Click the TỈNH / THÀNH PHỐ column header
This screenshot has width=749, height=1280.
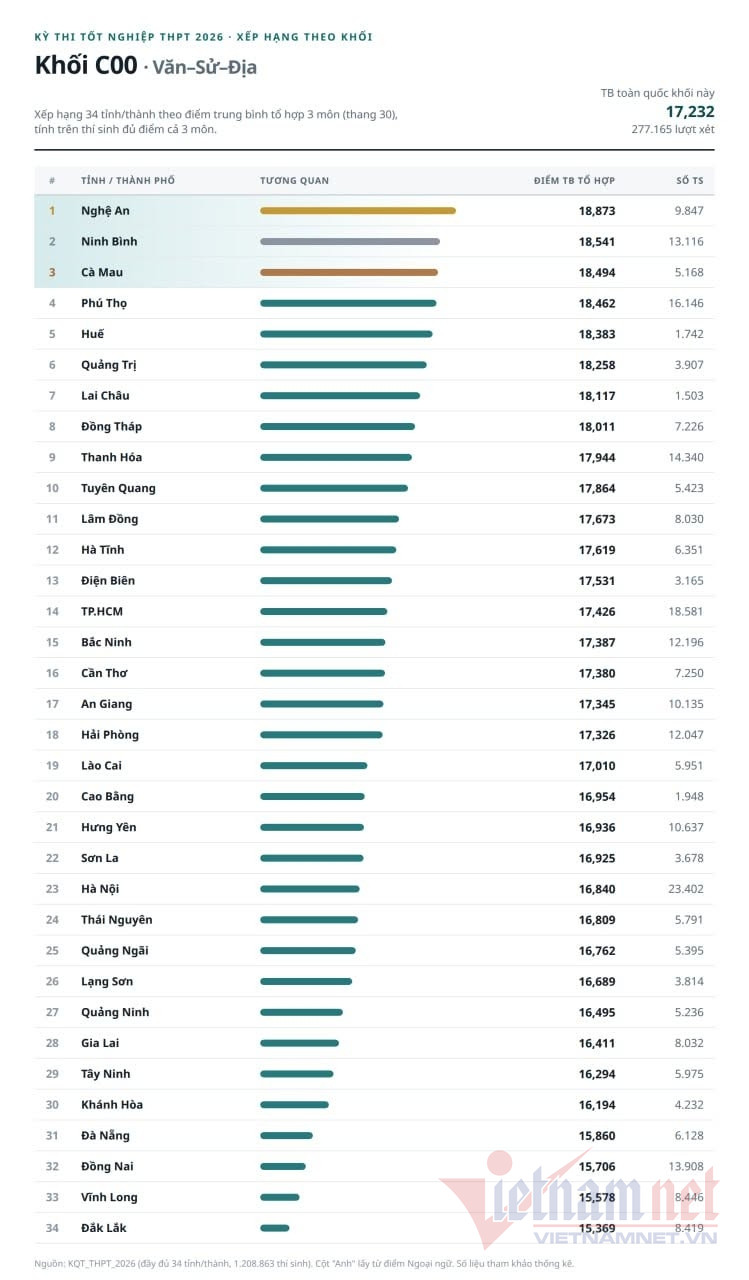tap(128, 181)
